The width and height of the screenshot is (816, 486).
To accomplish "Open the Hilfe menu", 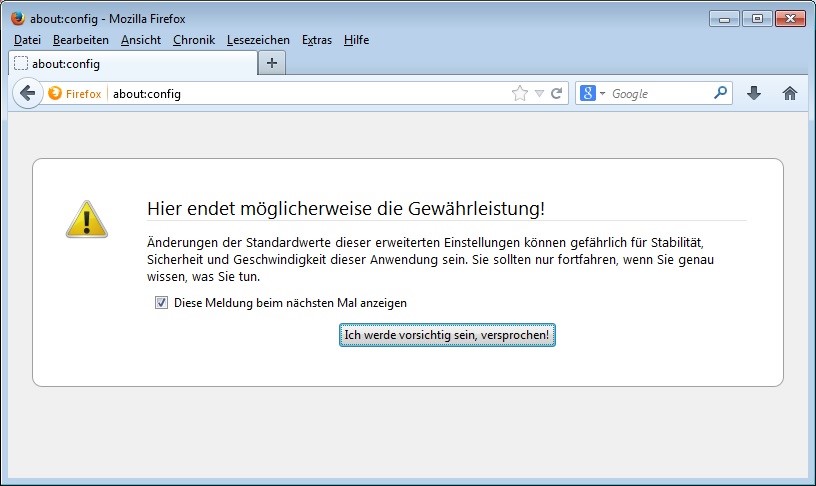I will pos(356,40).
